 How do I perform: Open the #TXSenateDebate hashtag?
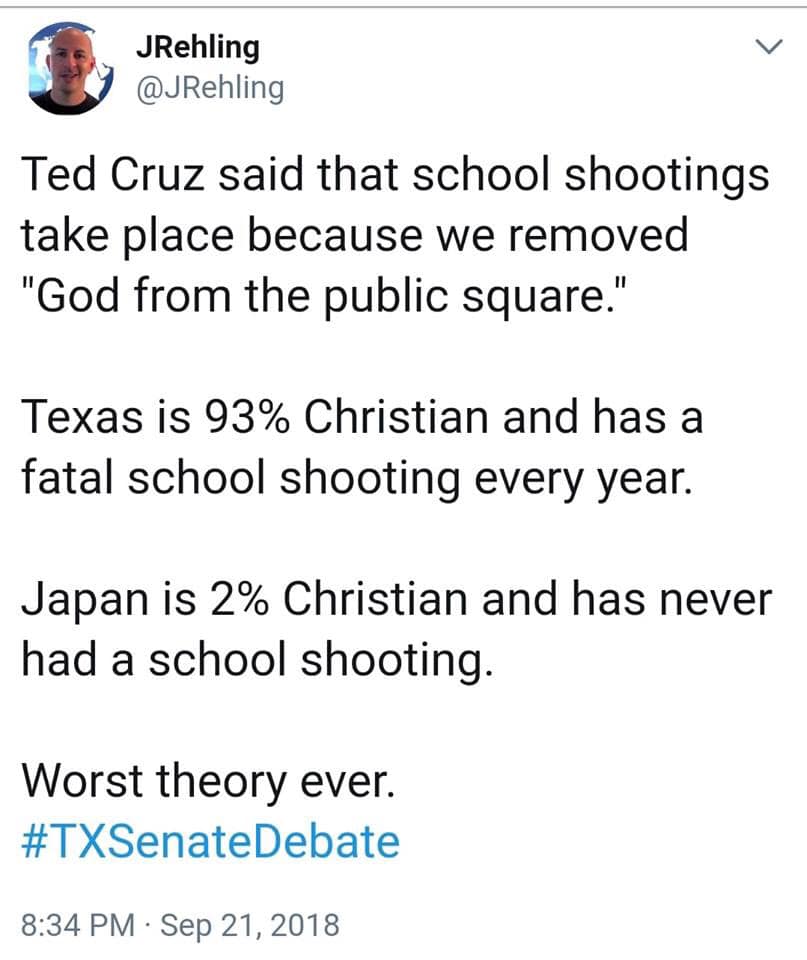pos(211,841)
